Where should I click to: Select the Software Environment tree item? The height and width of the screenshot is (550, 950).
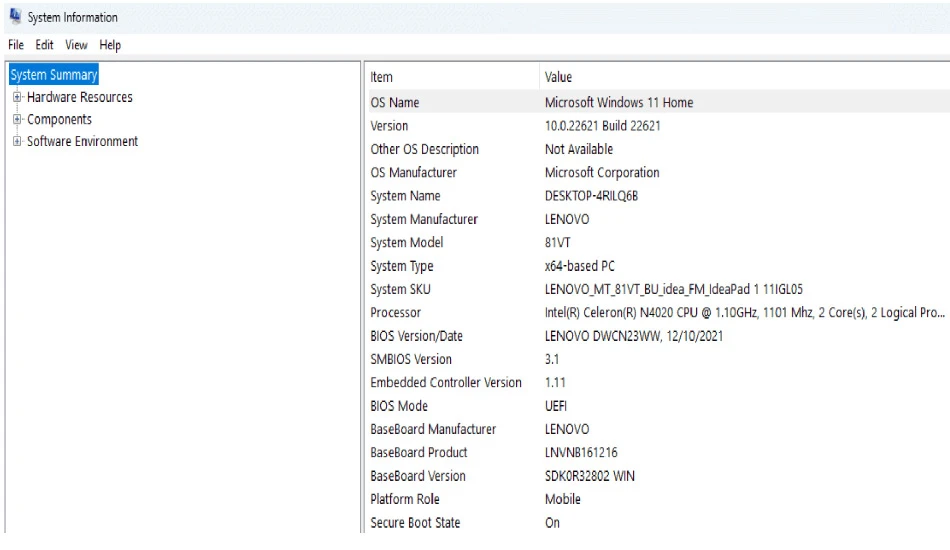(x=82, y=141)
